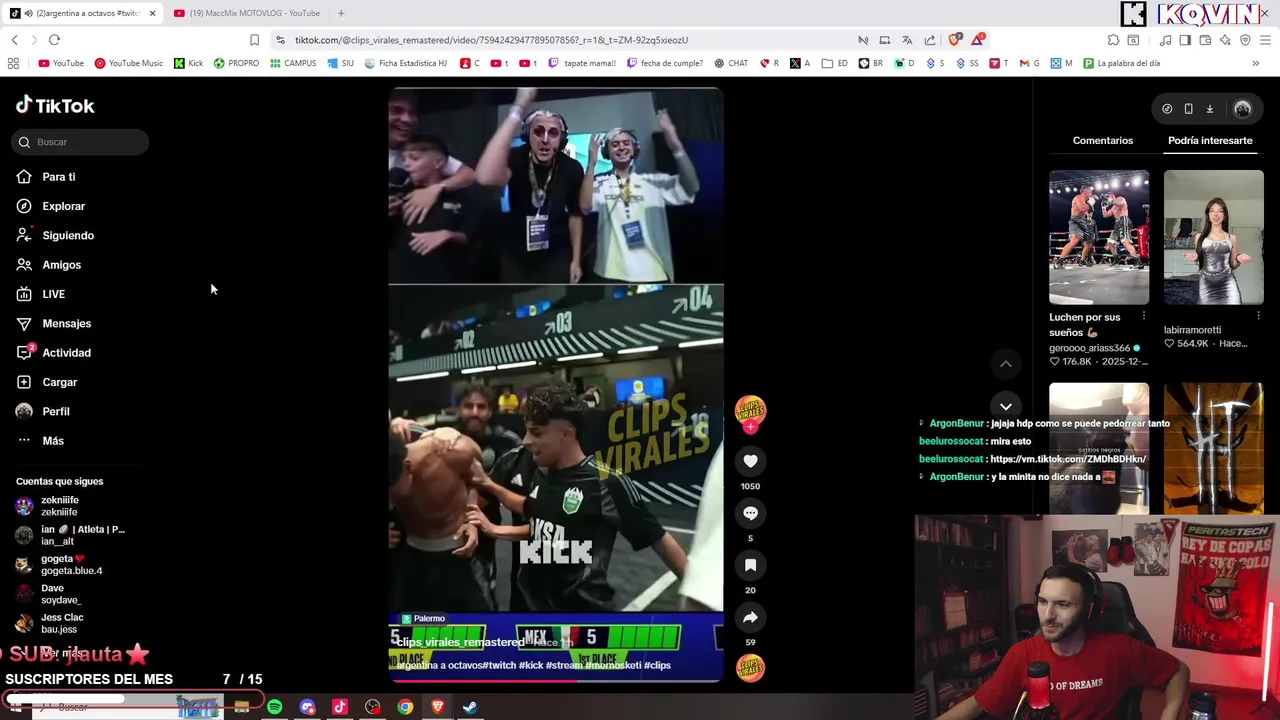Open labirramoretti video thumbnail
The width and height of the screenshot is (1280, 720).
point(1213,237)
